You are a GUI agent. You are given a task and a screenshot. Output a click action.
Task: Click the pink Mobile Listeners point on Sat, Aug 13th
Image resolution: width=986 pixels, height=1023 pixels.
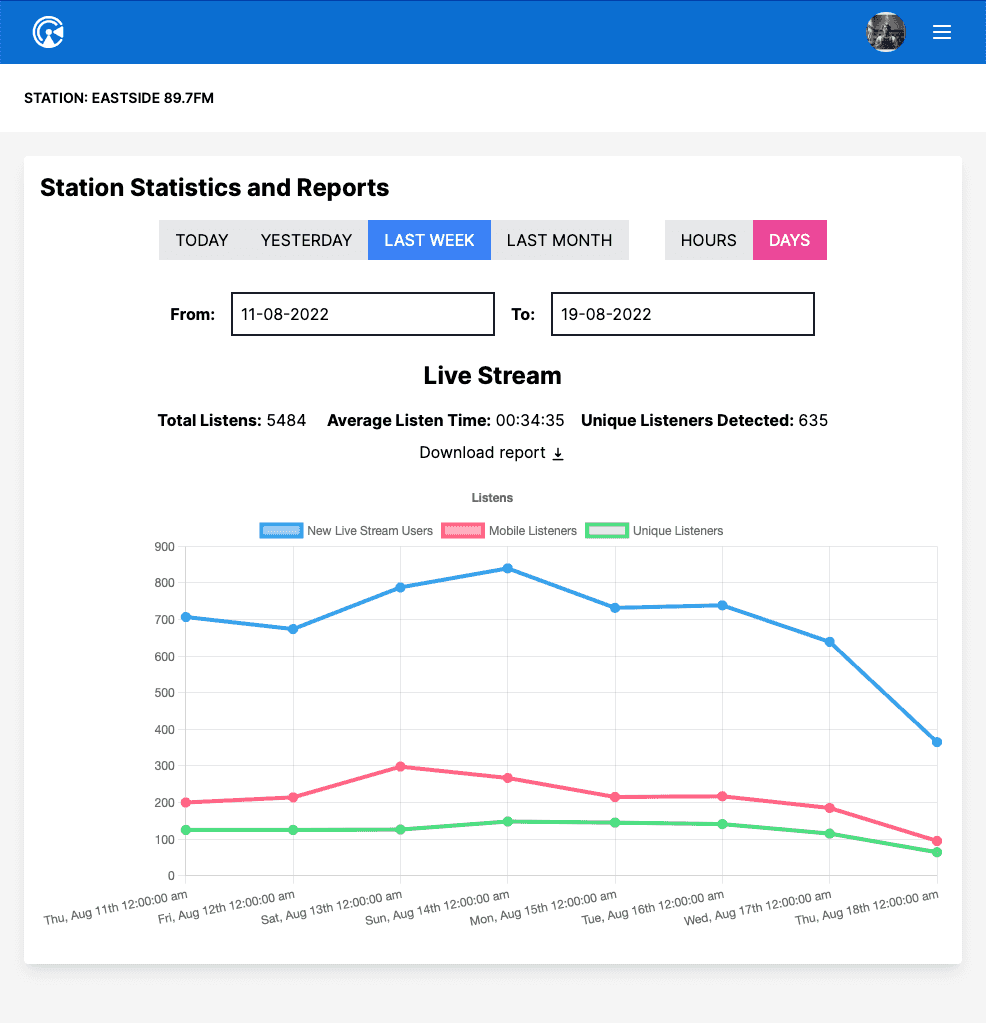(400, 766)
